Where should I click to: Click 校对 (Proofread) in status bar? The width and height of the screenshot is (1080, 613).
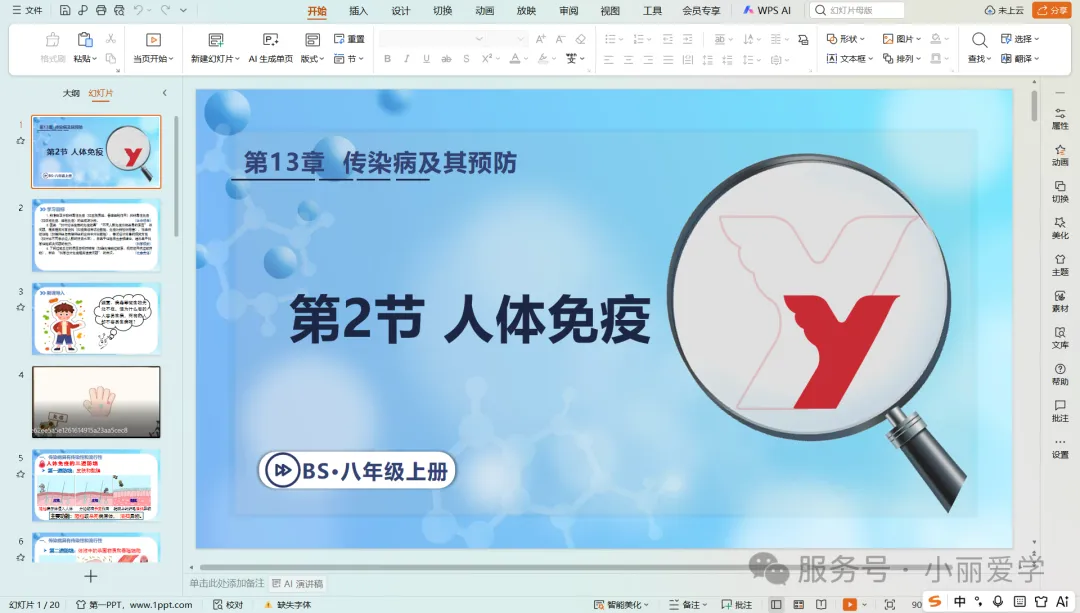pos(228,604)
